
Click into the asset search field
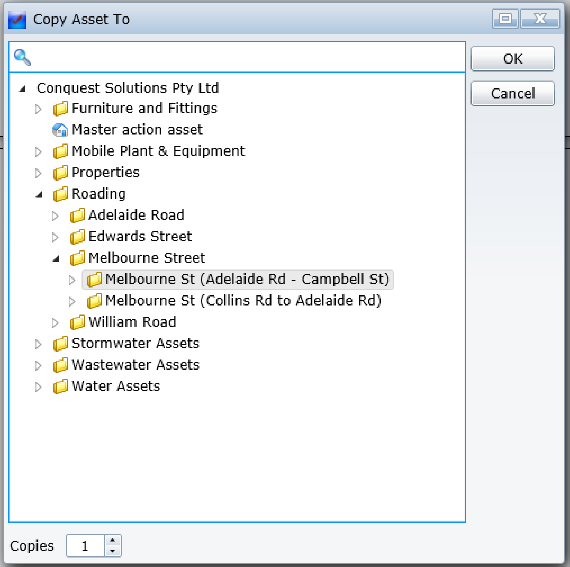(x=247, y=57)
